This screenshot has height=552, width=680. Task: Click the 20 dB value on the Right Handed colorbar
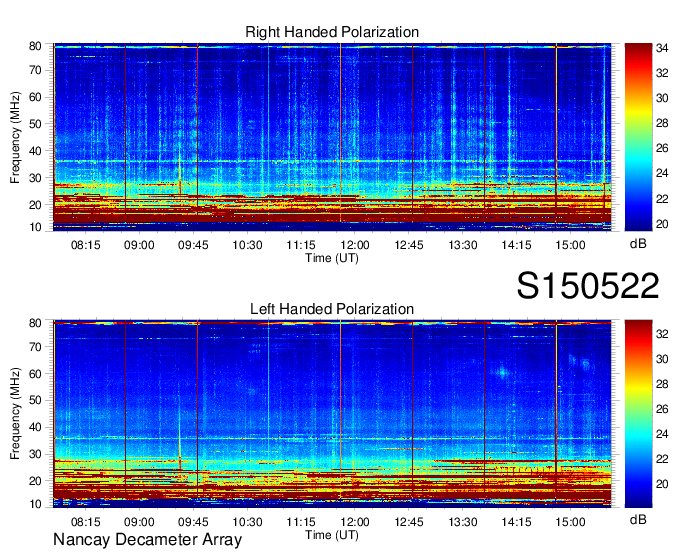[x=662, y=224]
